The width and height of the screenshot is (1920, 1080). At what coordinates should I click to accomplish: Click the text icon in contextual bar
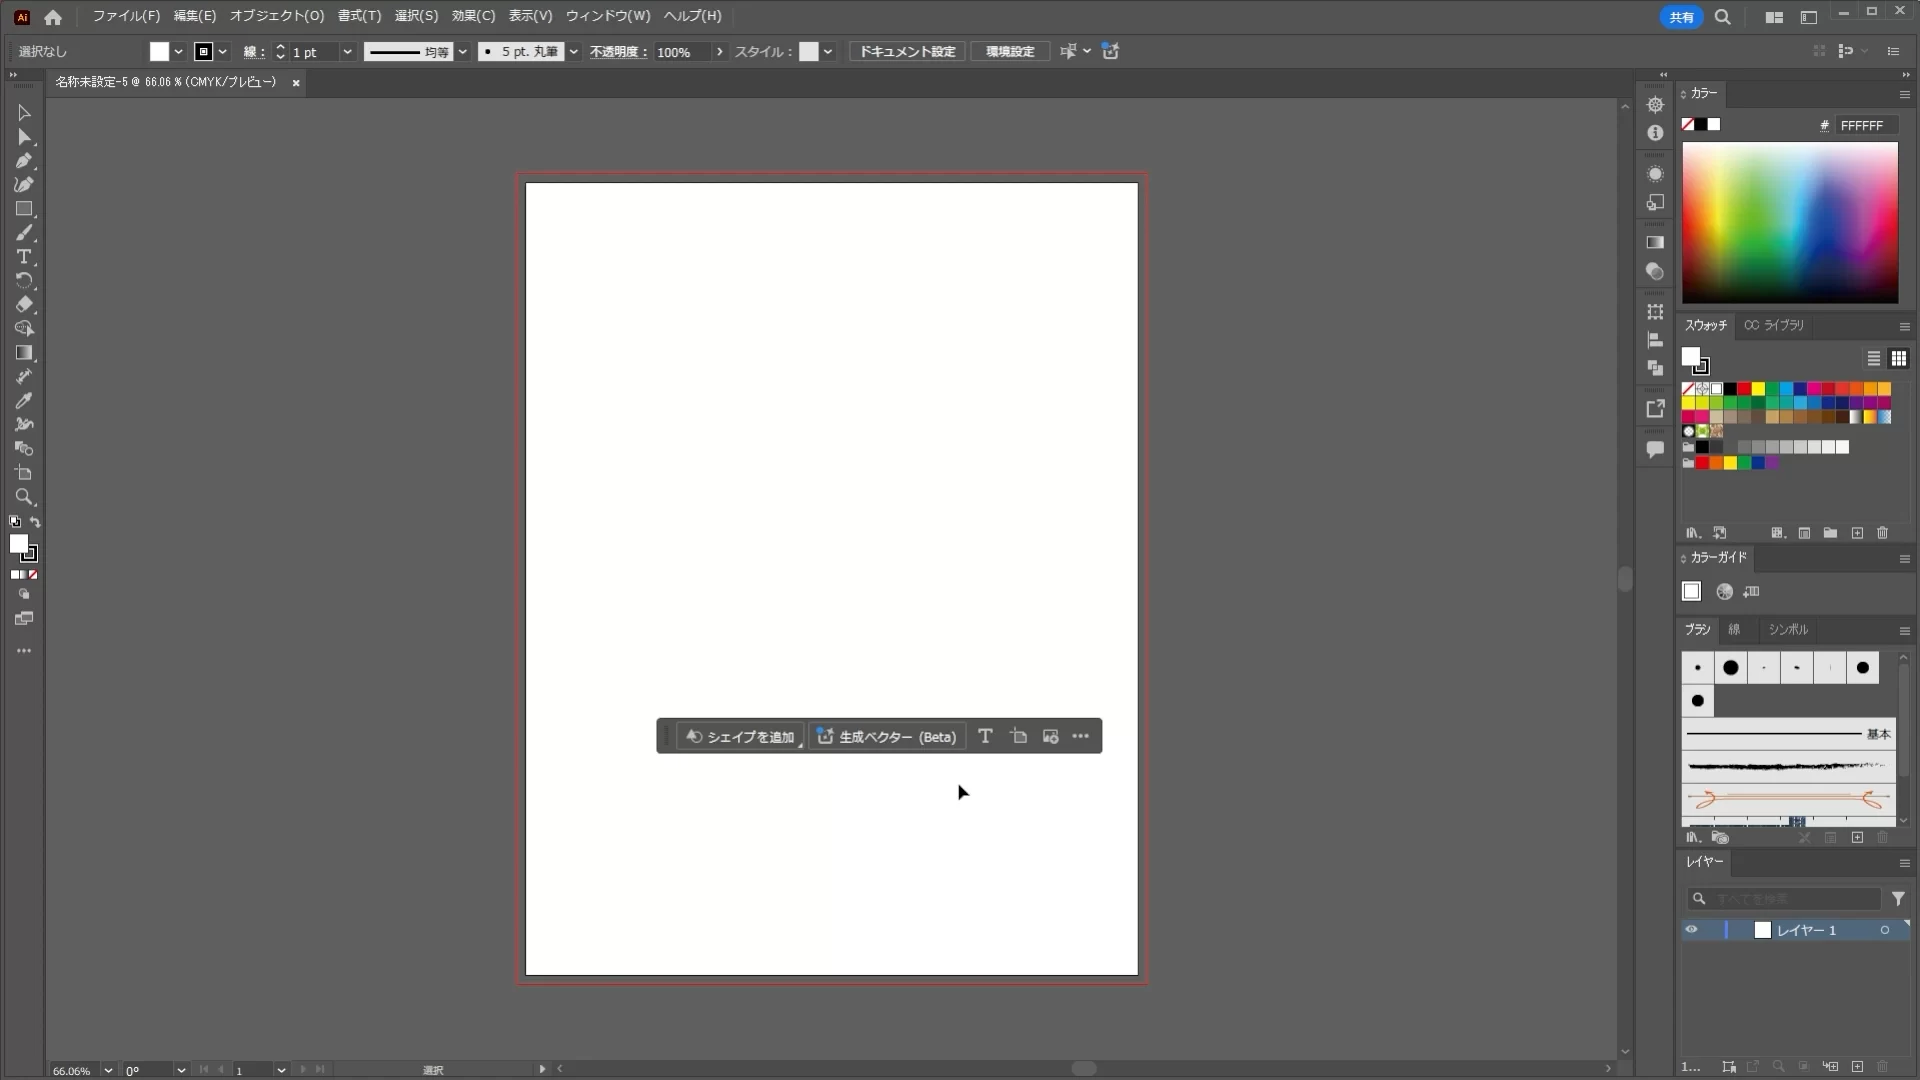(x=985, y=736)
